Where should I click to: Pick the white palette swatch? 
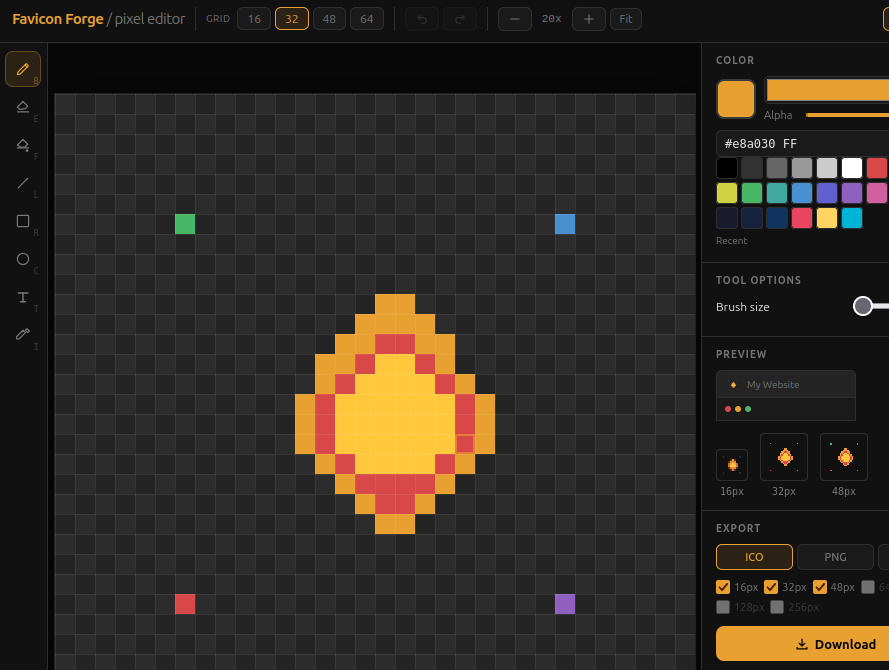coord(852,168)
